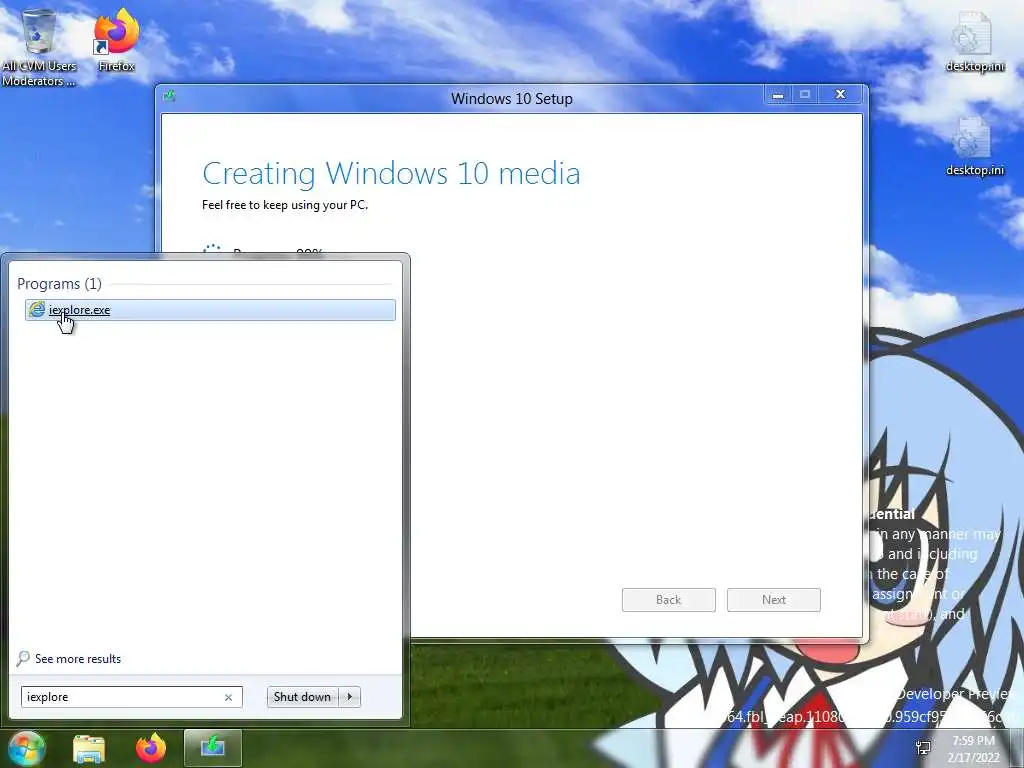Select the Recycle Bin desktop icon
This screenshot has height=768, width=1024.
point(39,48)
